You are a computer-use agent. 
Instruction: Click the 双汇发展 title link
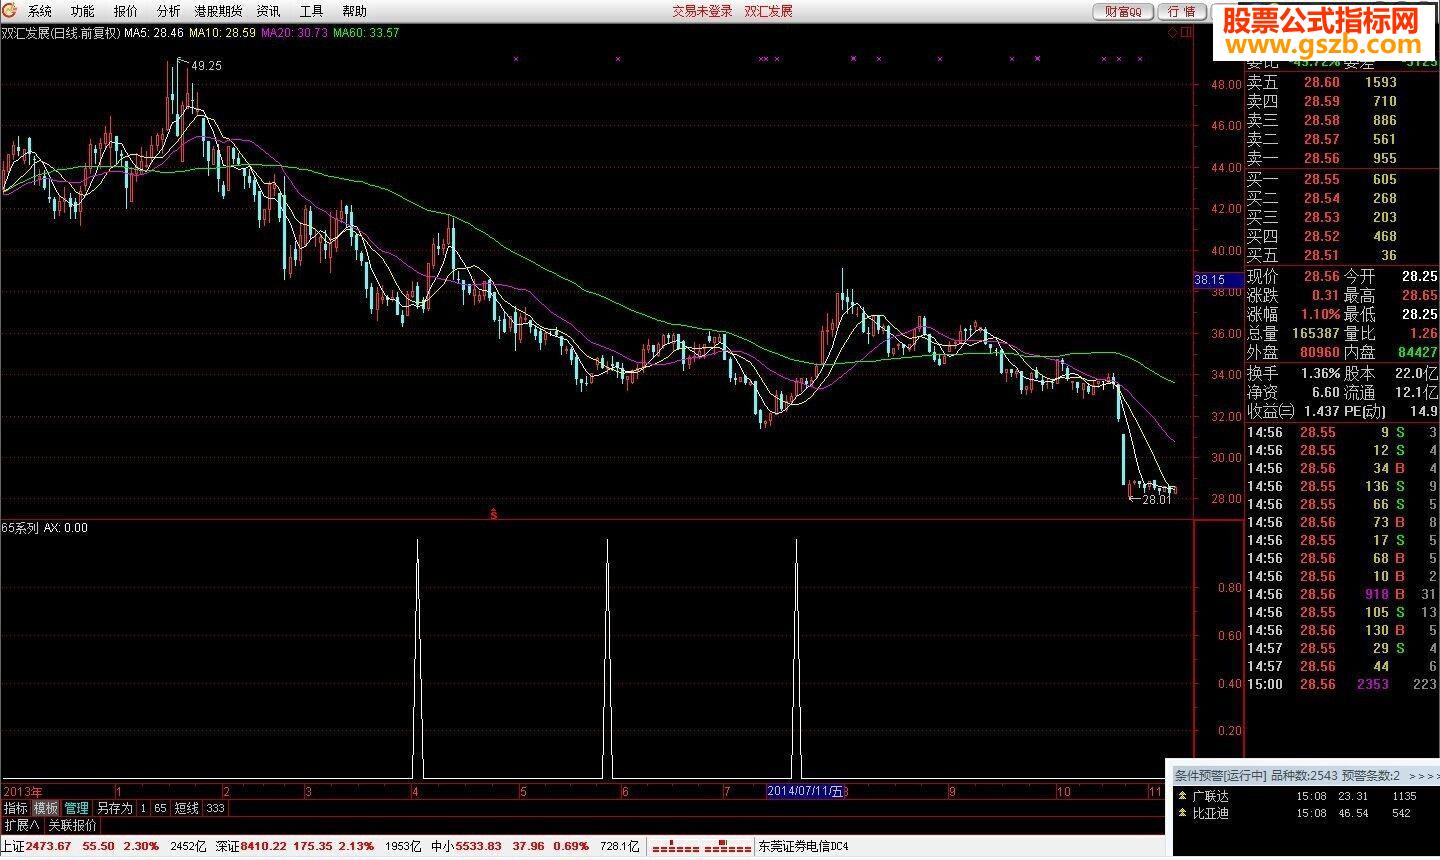768,12
